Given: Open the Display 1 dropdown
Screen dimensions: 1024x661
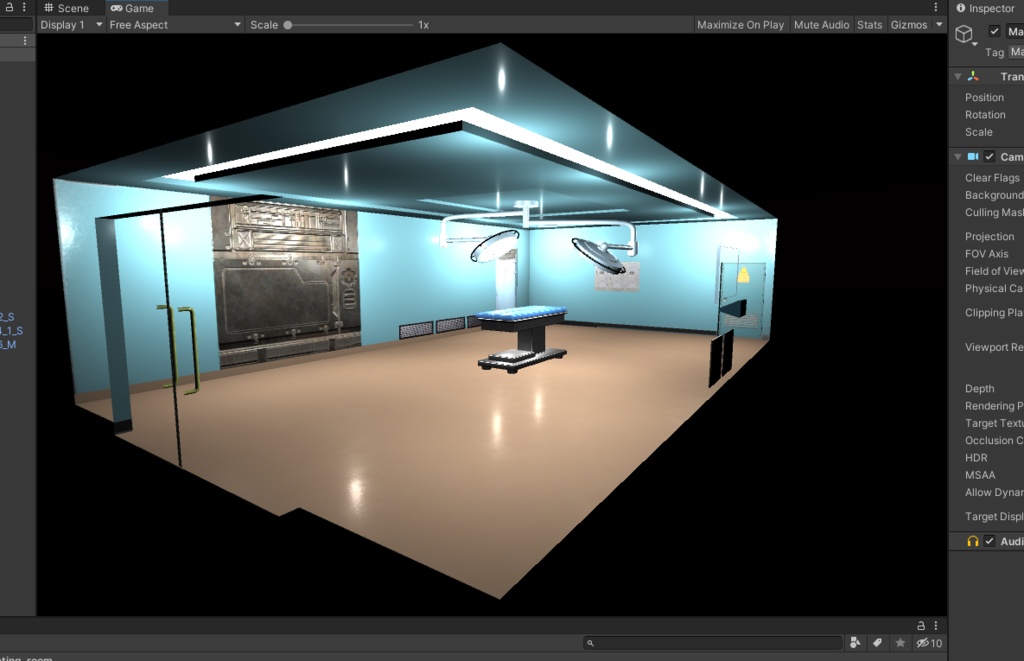Looking at the screenshot, I should [x=68, y=25].
